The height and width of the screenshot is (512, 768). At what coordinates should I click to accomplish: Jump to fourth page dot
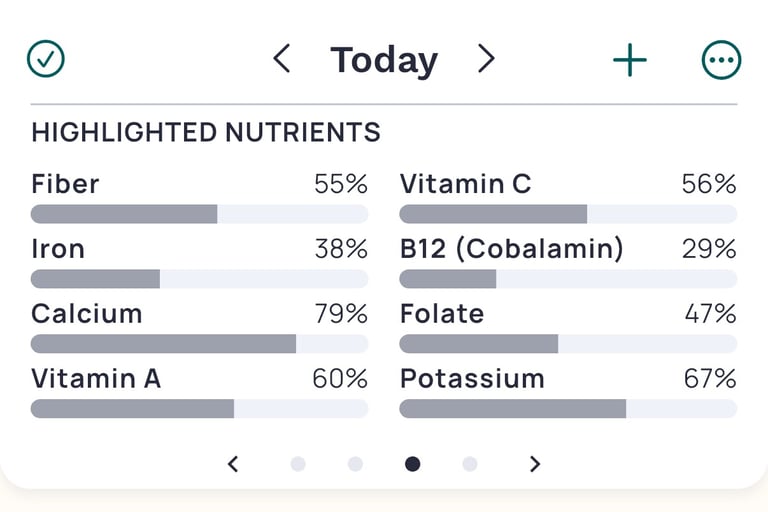[470, 464]
